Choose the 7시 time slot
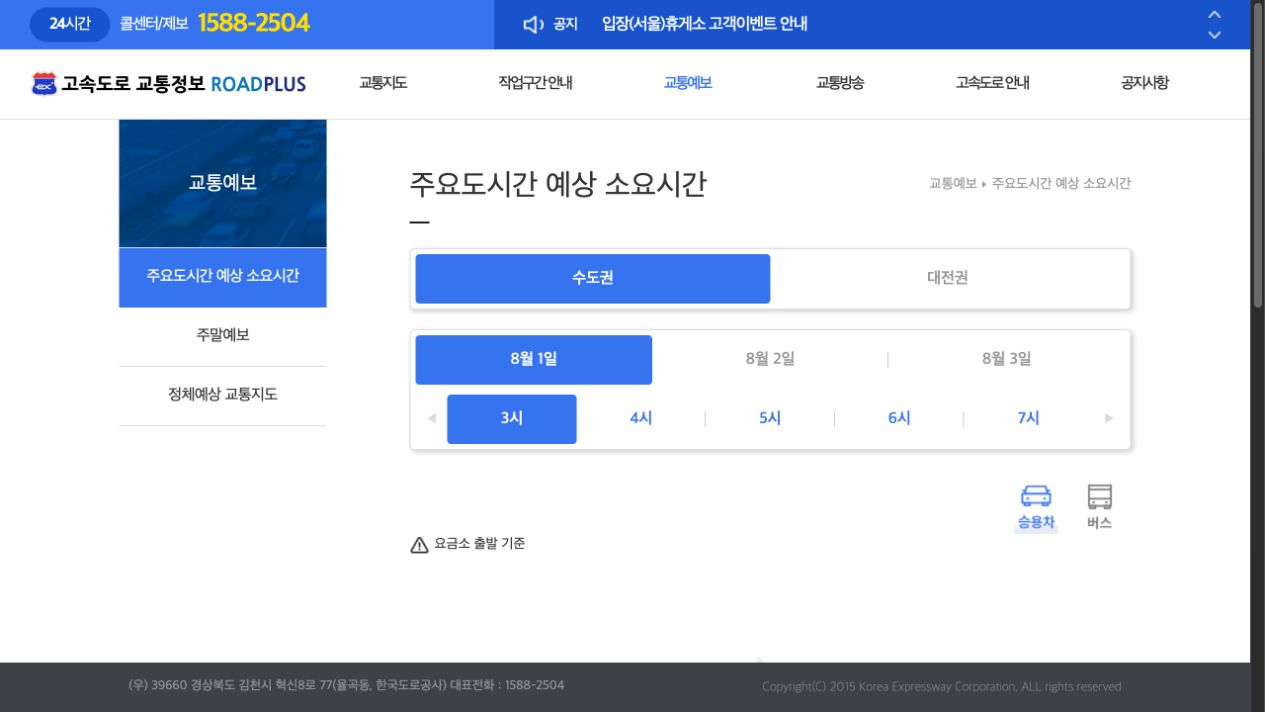 click(x=1029, y=419)
